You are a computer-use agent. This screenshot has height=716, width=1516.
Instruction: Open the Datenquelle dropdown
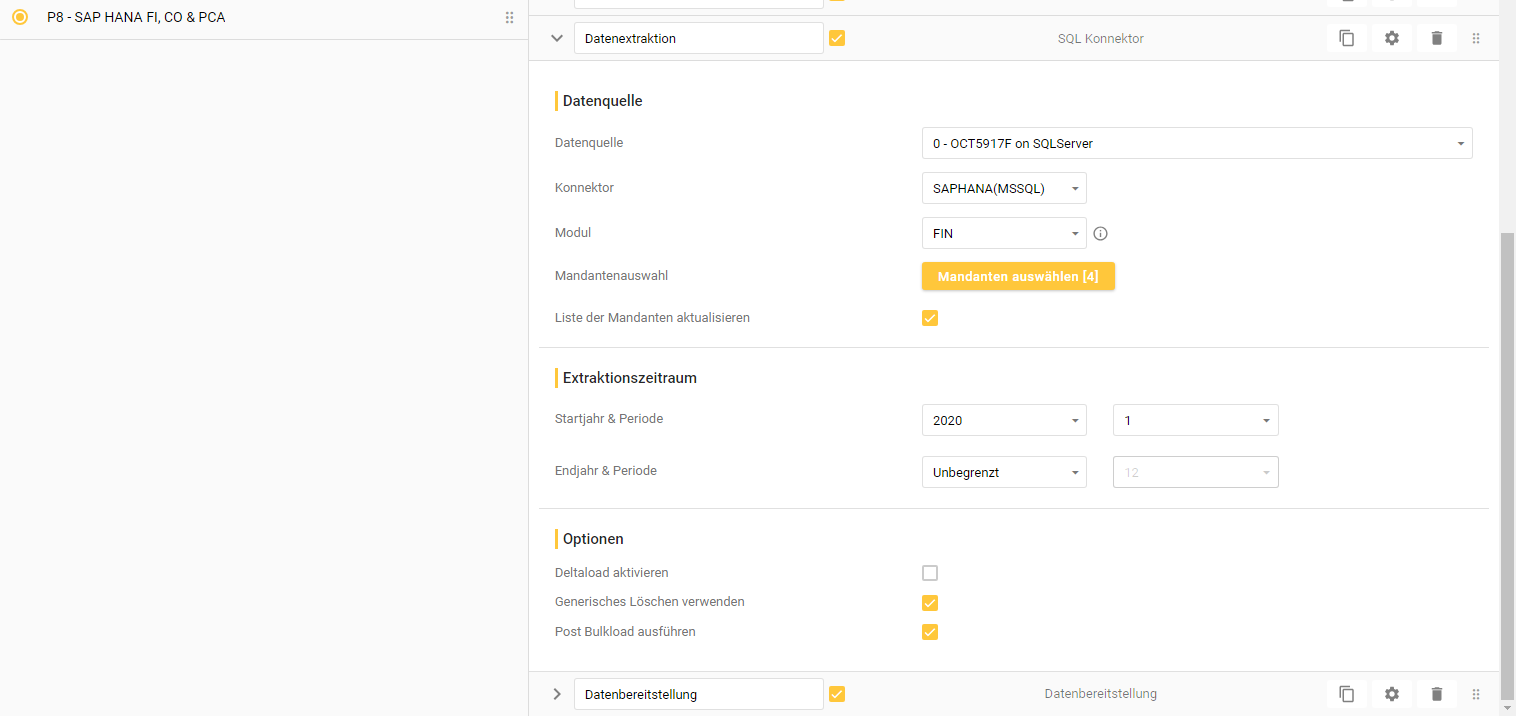click(1196, 144)
